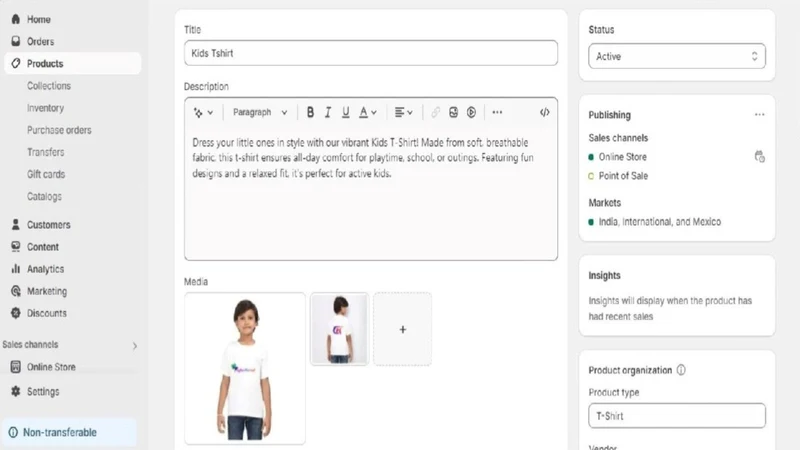Click the Customers person icon

point(16,224)
